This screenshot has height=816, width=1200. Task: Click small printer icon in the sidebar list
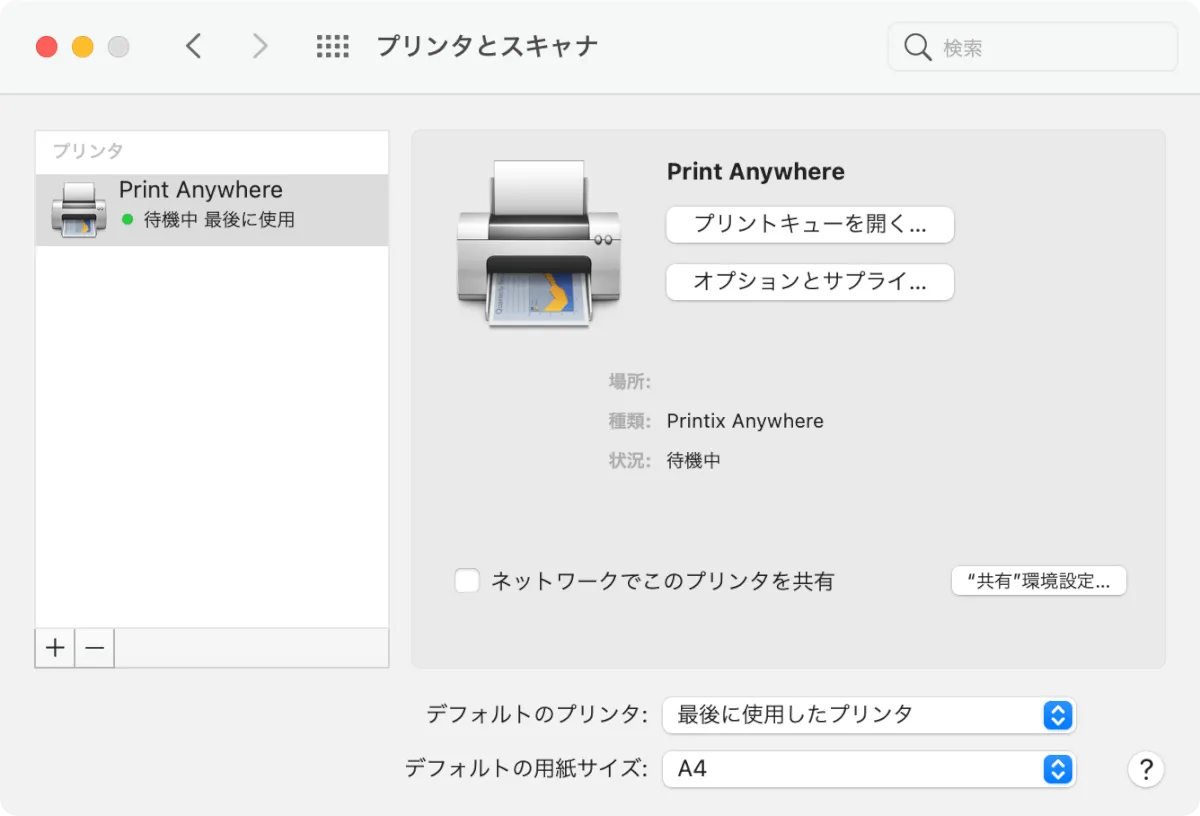[78, 210]
